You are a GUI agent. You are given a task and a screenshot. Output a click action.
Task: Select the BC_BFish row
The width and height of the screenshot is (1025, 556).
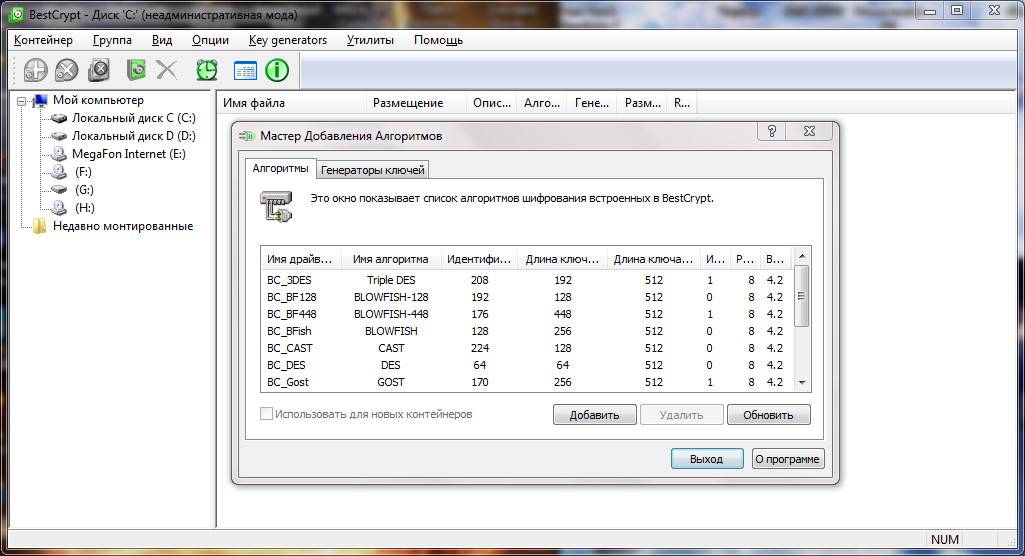pyautogui.click(x=527, y=331)
